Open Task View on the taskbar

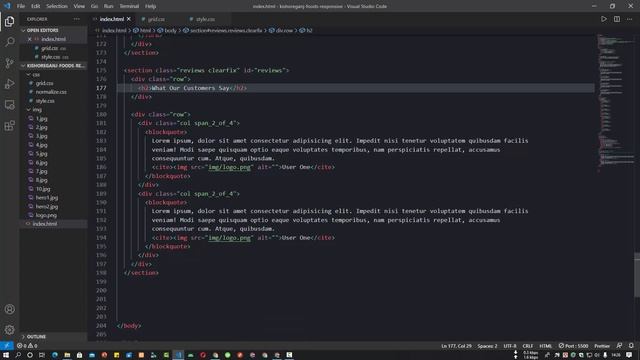(x=42, y=355)
